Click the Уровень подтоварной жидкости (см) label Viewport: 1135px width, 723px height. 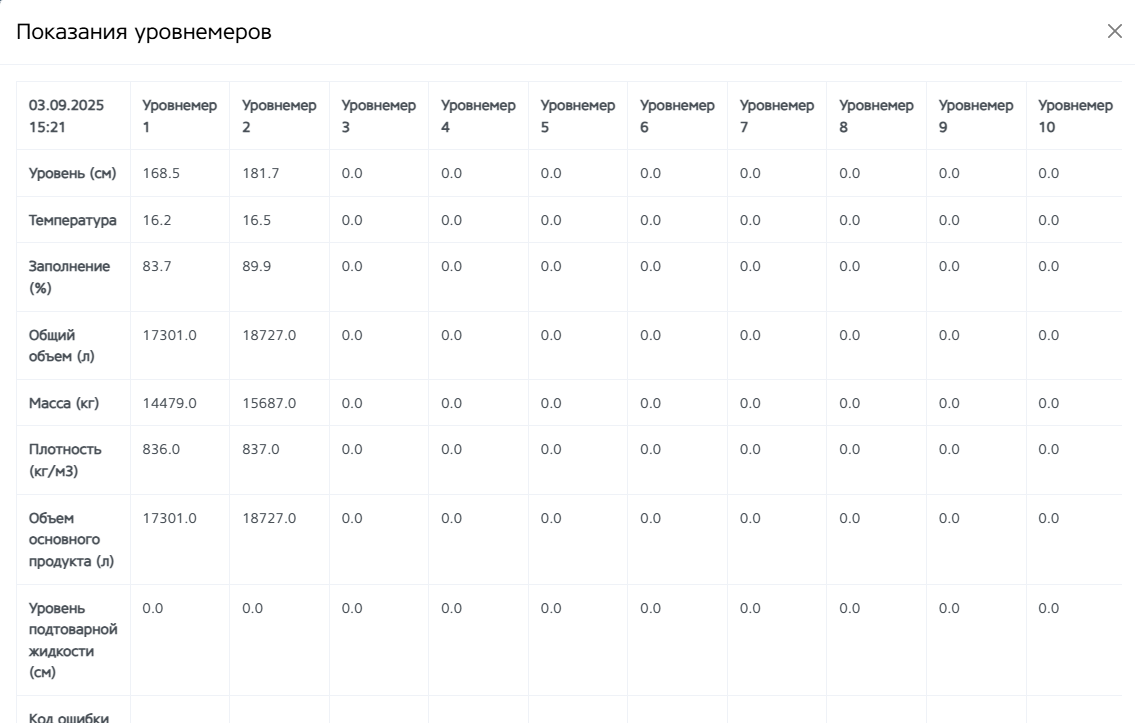(72, 640)
